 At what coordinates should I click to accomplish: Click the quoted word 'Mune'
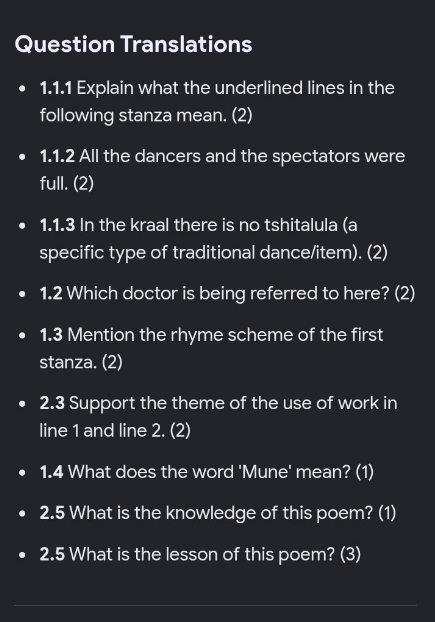(263, 472)
